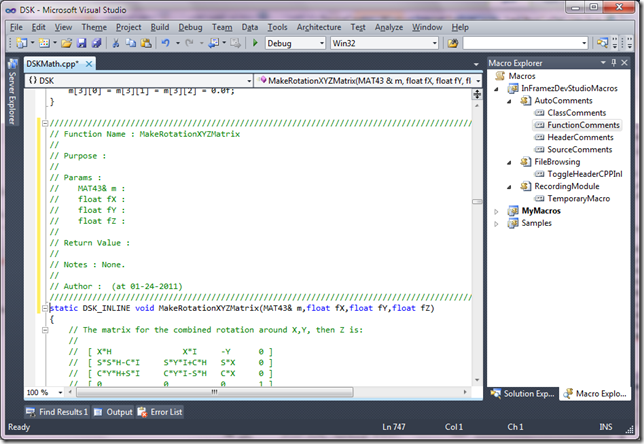Save the file with the floppy icon

(x=82, y=43)
